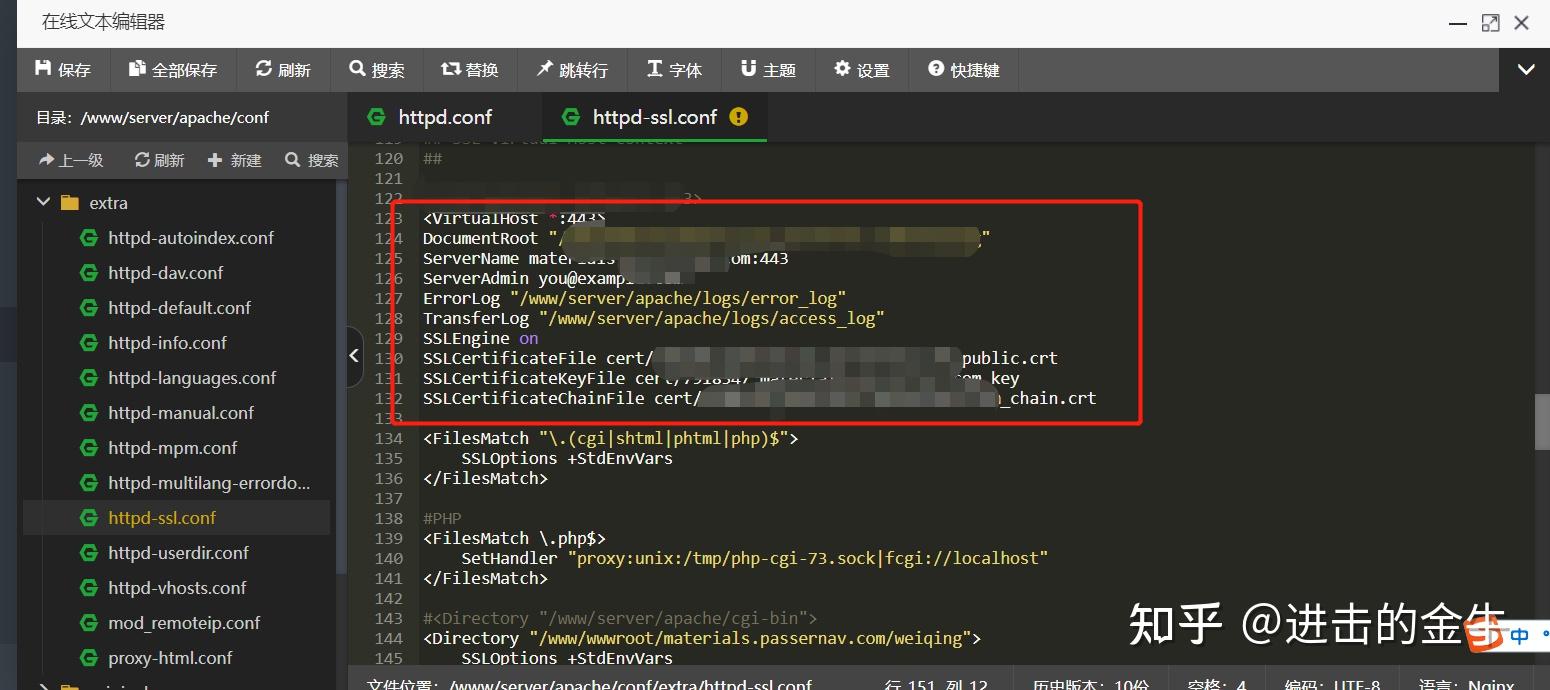This screenshot has height=690, width=1550.
Task: Click 上一级 to go up directory
Action: [70, 159]
